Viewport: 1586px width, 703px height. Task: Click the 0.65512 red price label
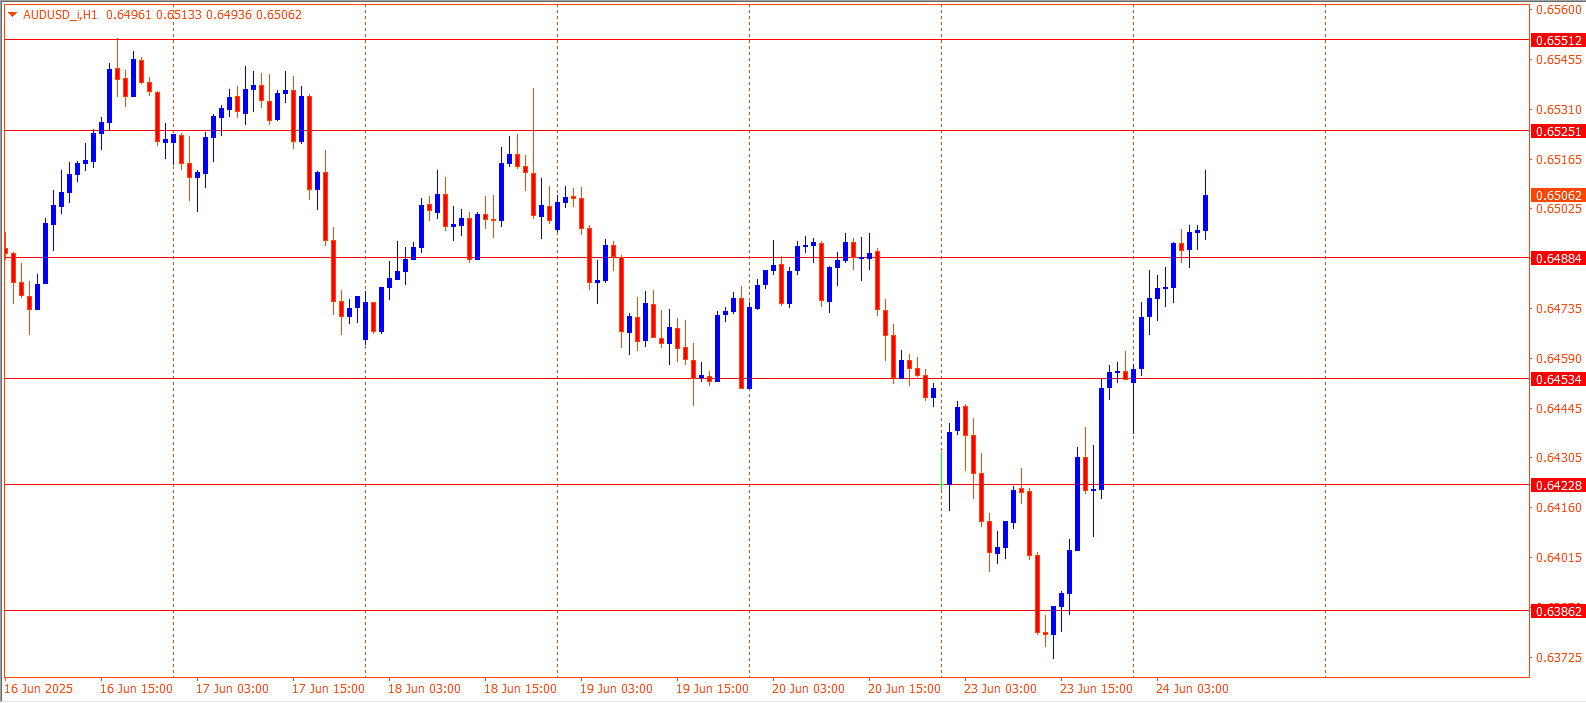pos(1558,41)
